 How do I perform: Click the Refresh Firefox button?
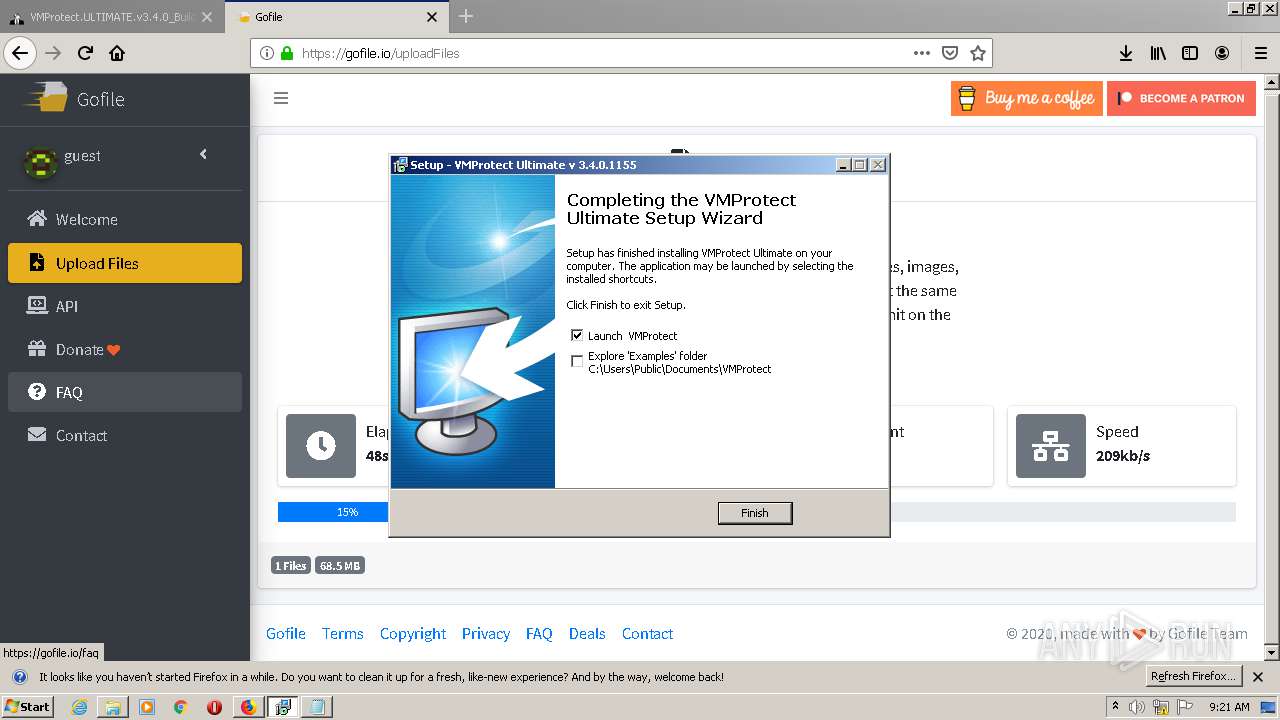tap(1193, 676)
